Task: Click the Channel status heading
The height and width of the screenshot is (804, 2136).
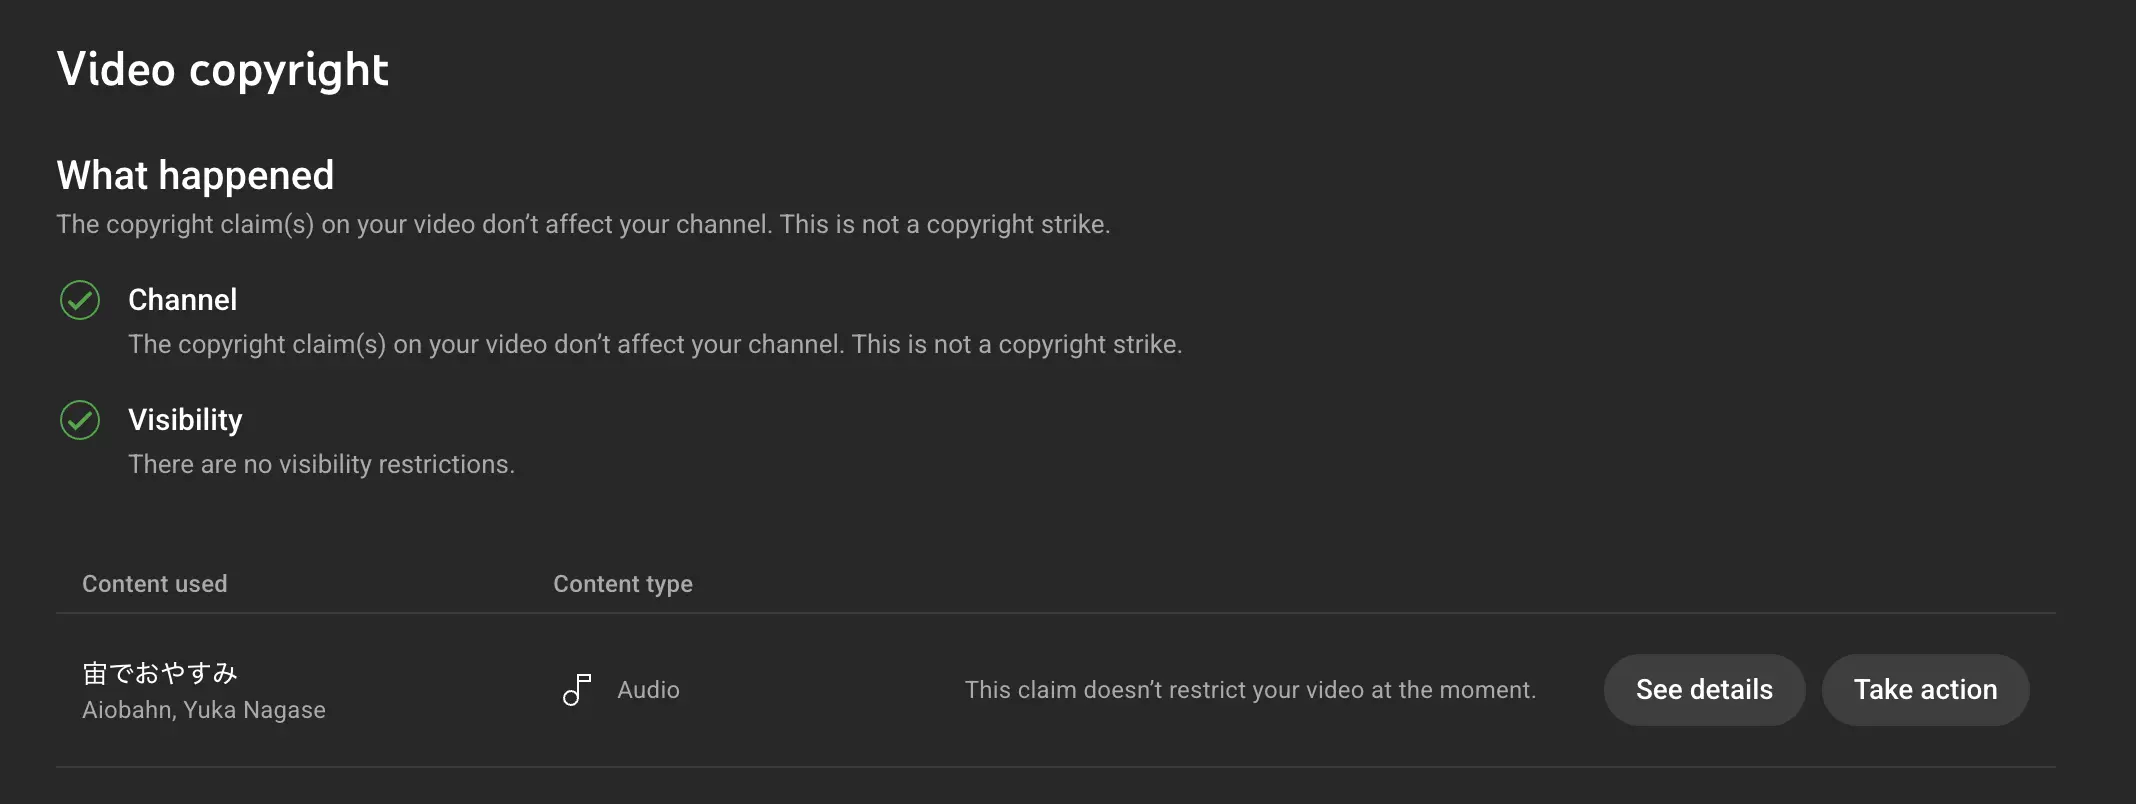Action: click(x=183, y=300)
